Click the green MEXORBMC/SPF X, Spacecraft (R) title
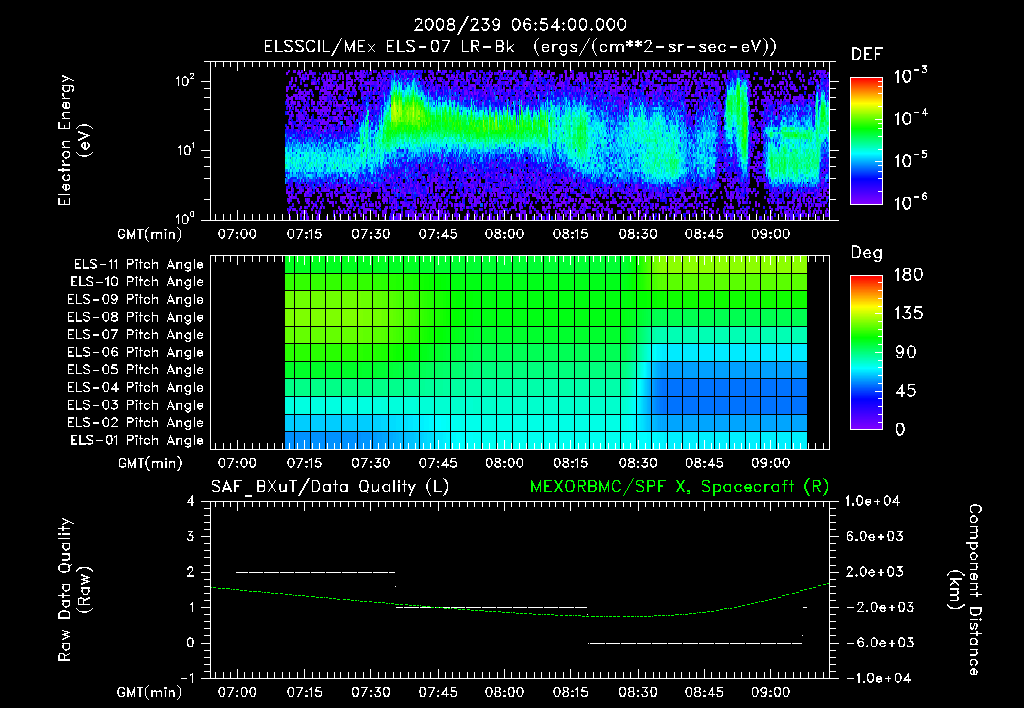Screen dimensions: 1024x708 [679, 487]
